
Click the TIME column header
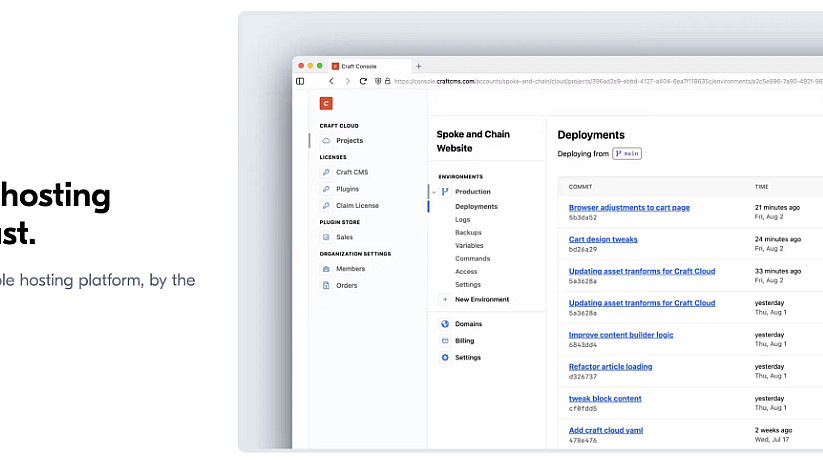(x=762, y=187)
